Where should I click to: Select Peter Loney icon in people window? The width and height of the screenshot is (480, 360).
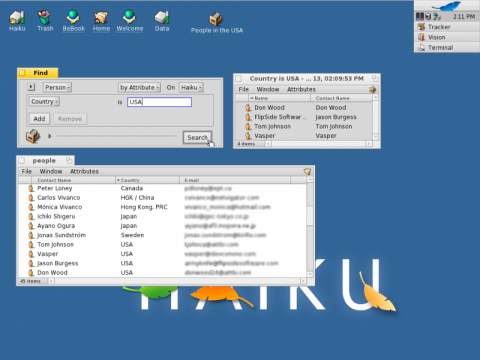coord(31,188)
